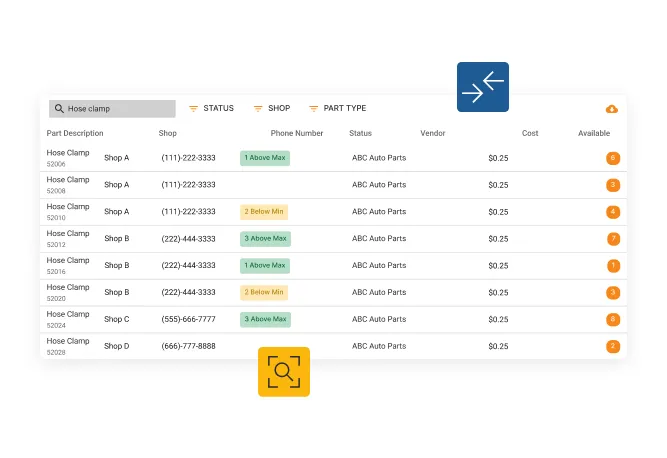Screen dimensions: 667x458
Task: Click the cloud download icon
Action: pyautogui.click(x=612, y=109)
